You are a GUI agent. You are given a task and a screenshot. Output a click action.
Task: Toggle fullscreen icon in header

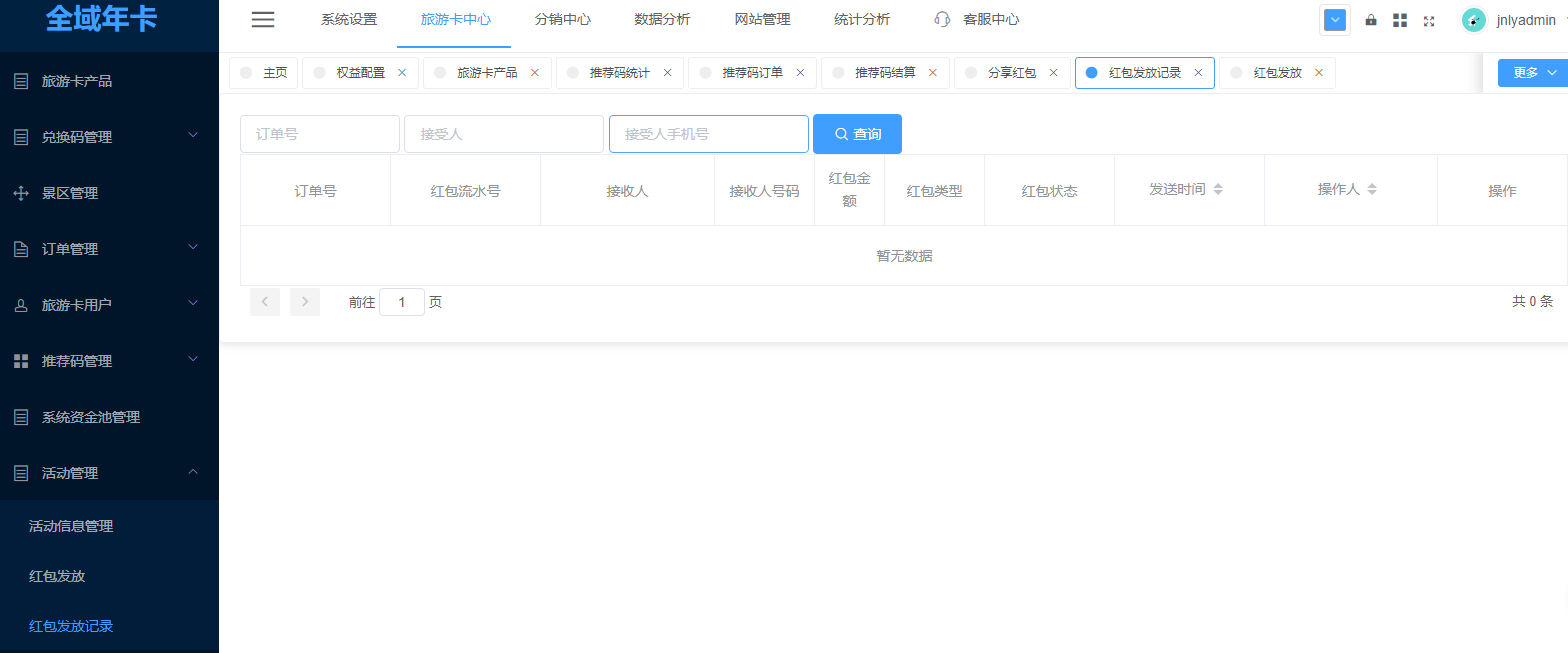[x=1429, y=20]
